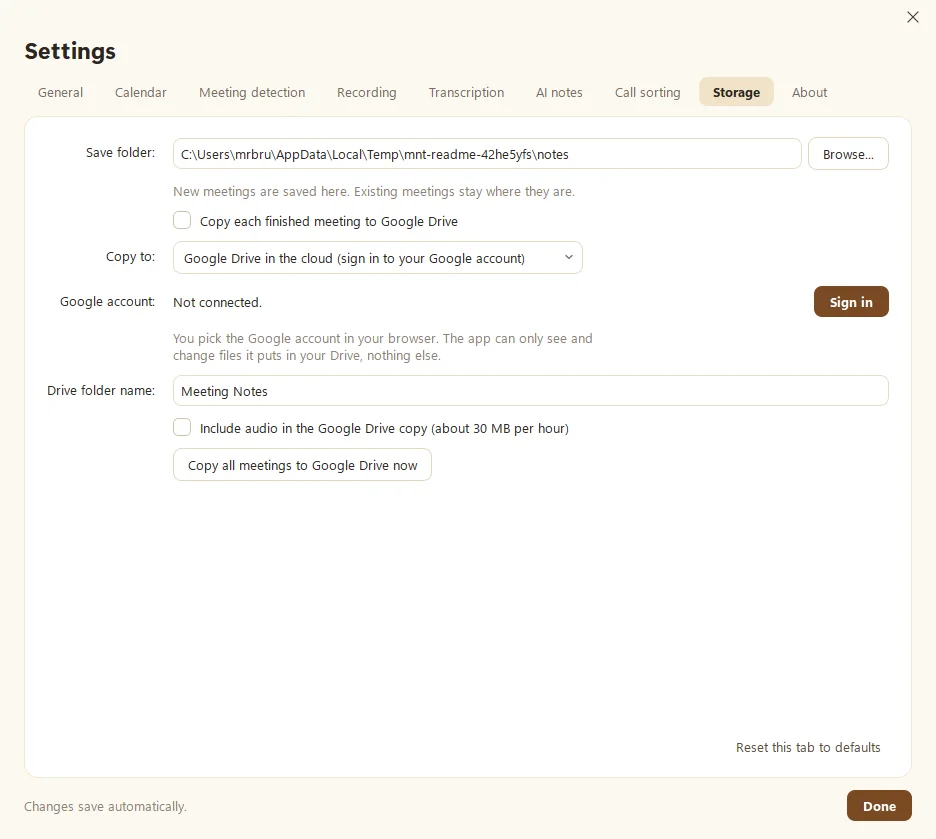Viewport: 936px width, 839px height.
Task: Close the Settings window with the X
Action: point(912,17)
